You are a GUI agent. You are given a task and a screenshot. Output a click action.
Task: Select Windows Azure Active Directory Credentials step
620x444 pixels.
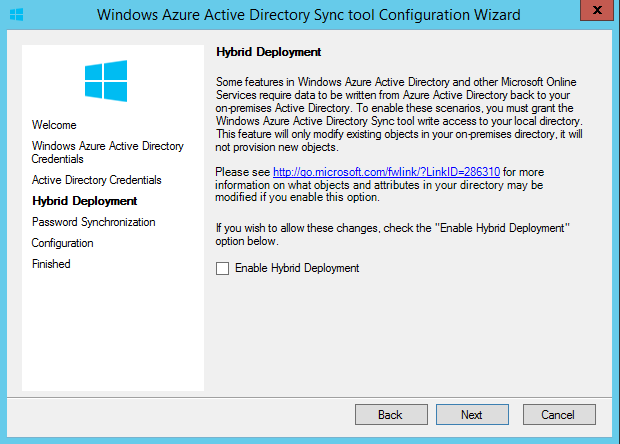pos(108,152)
